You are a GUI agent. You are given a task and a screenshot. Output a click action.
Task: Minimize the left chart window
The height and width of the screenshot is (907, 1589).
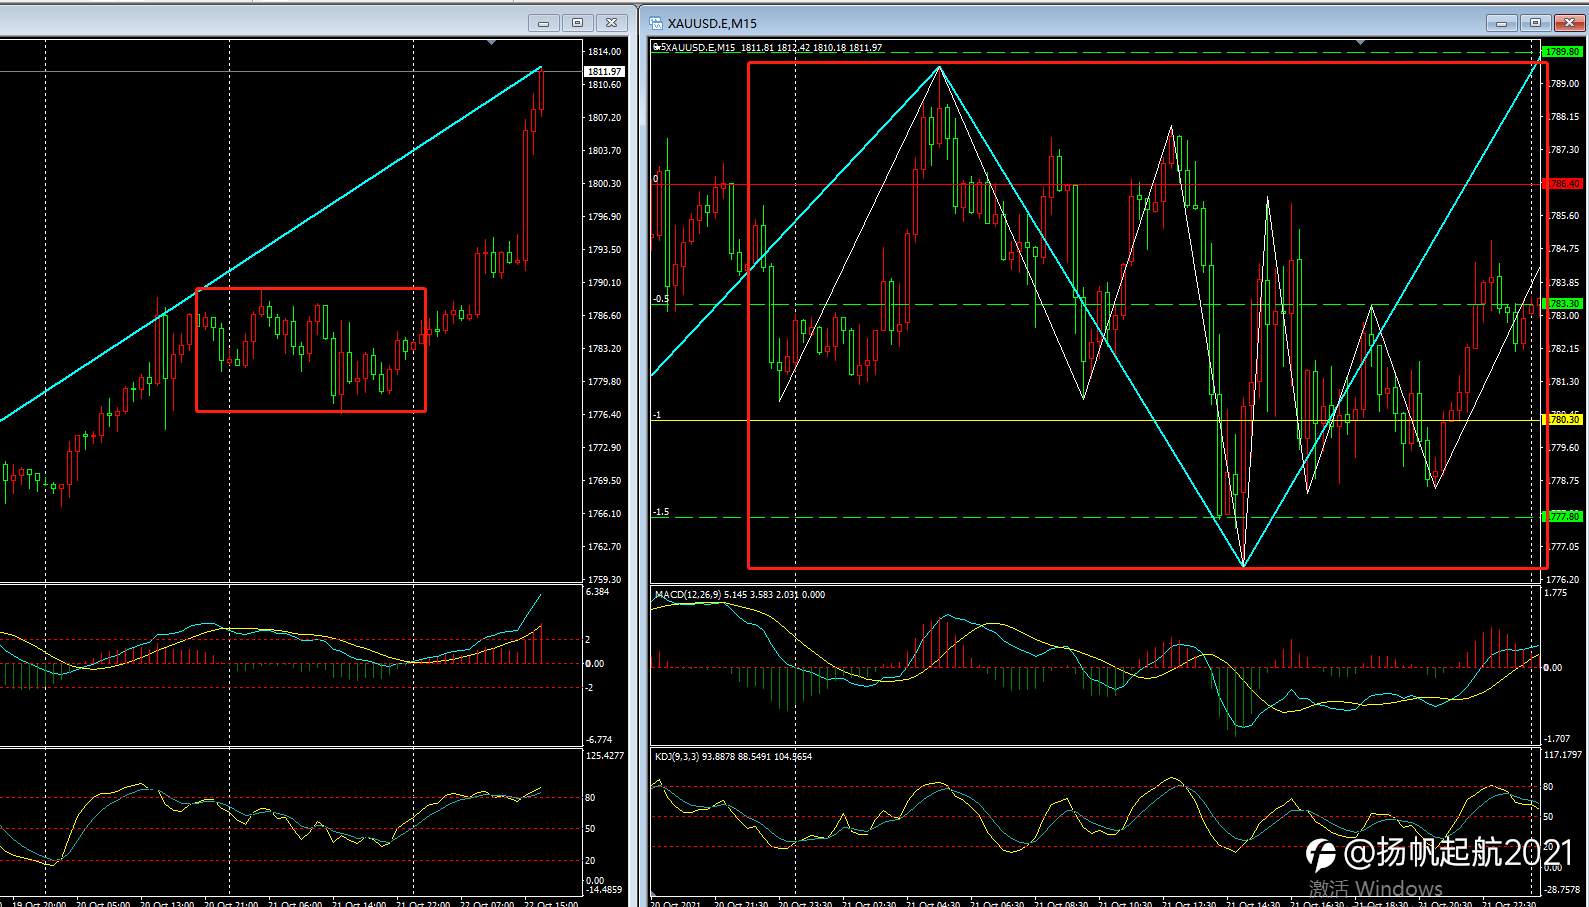pos(544,23)
